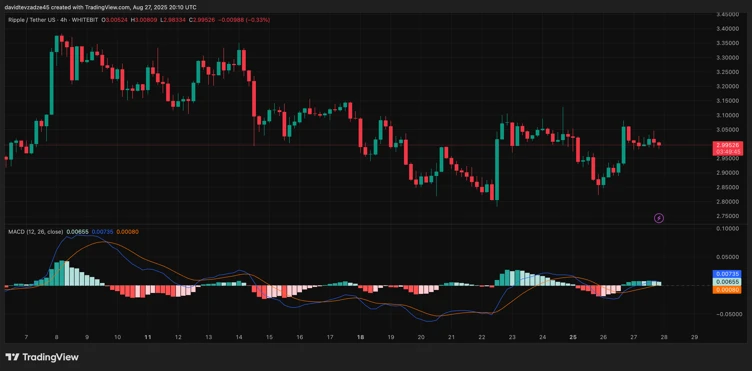The image size is (752, 371).
Task: Click date label 20 on time axis
Action: [x=422, y=337]
